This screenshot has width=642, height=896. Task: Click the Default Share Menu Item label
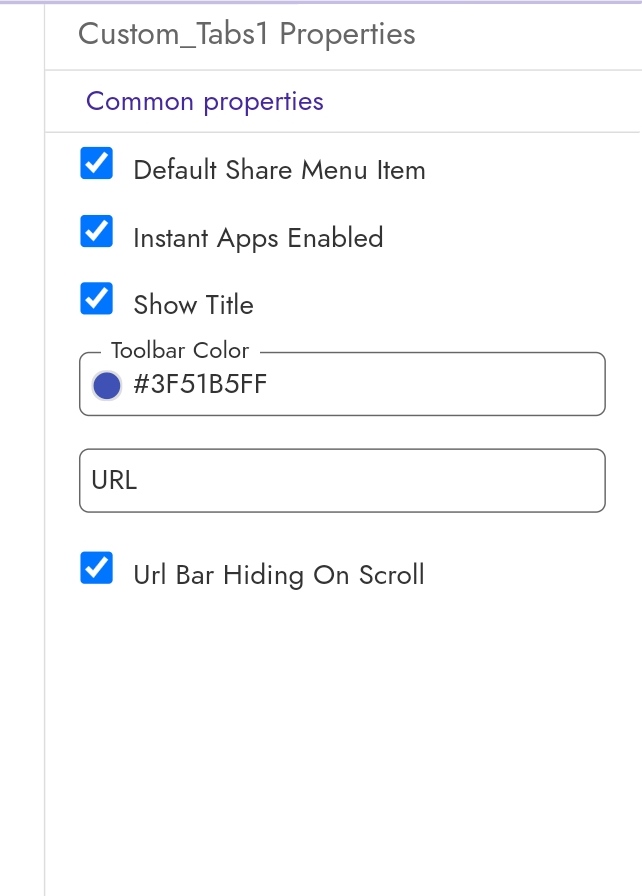click(x=279, y=170)
